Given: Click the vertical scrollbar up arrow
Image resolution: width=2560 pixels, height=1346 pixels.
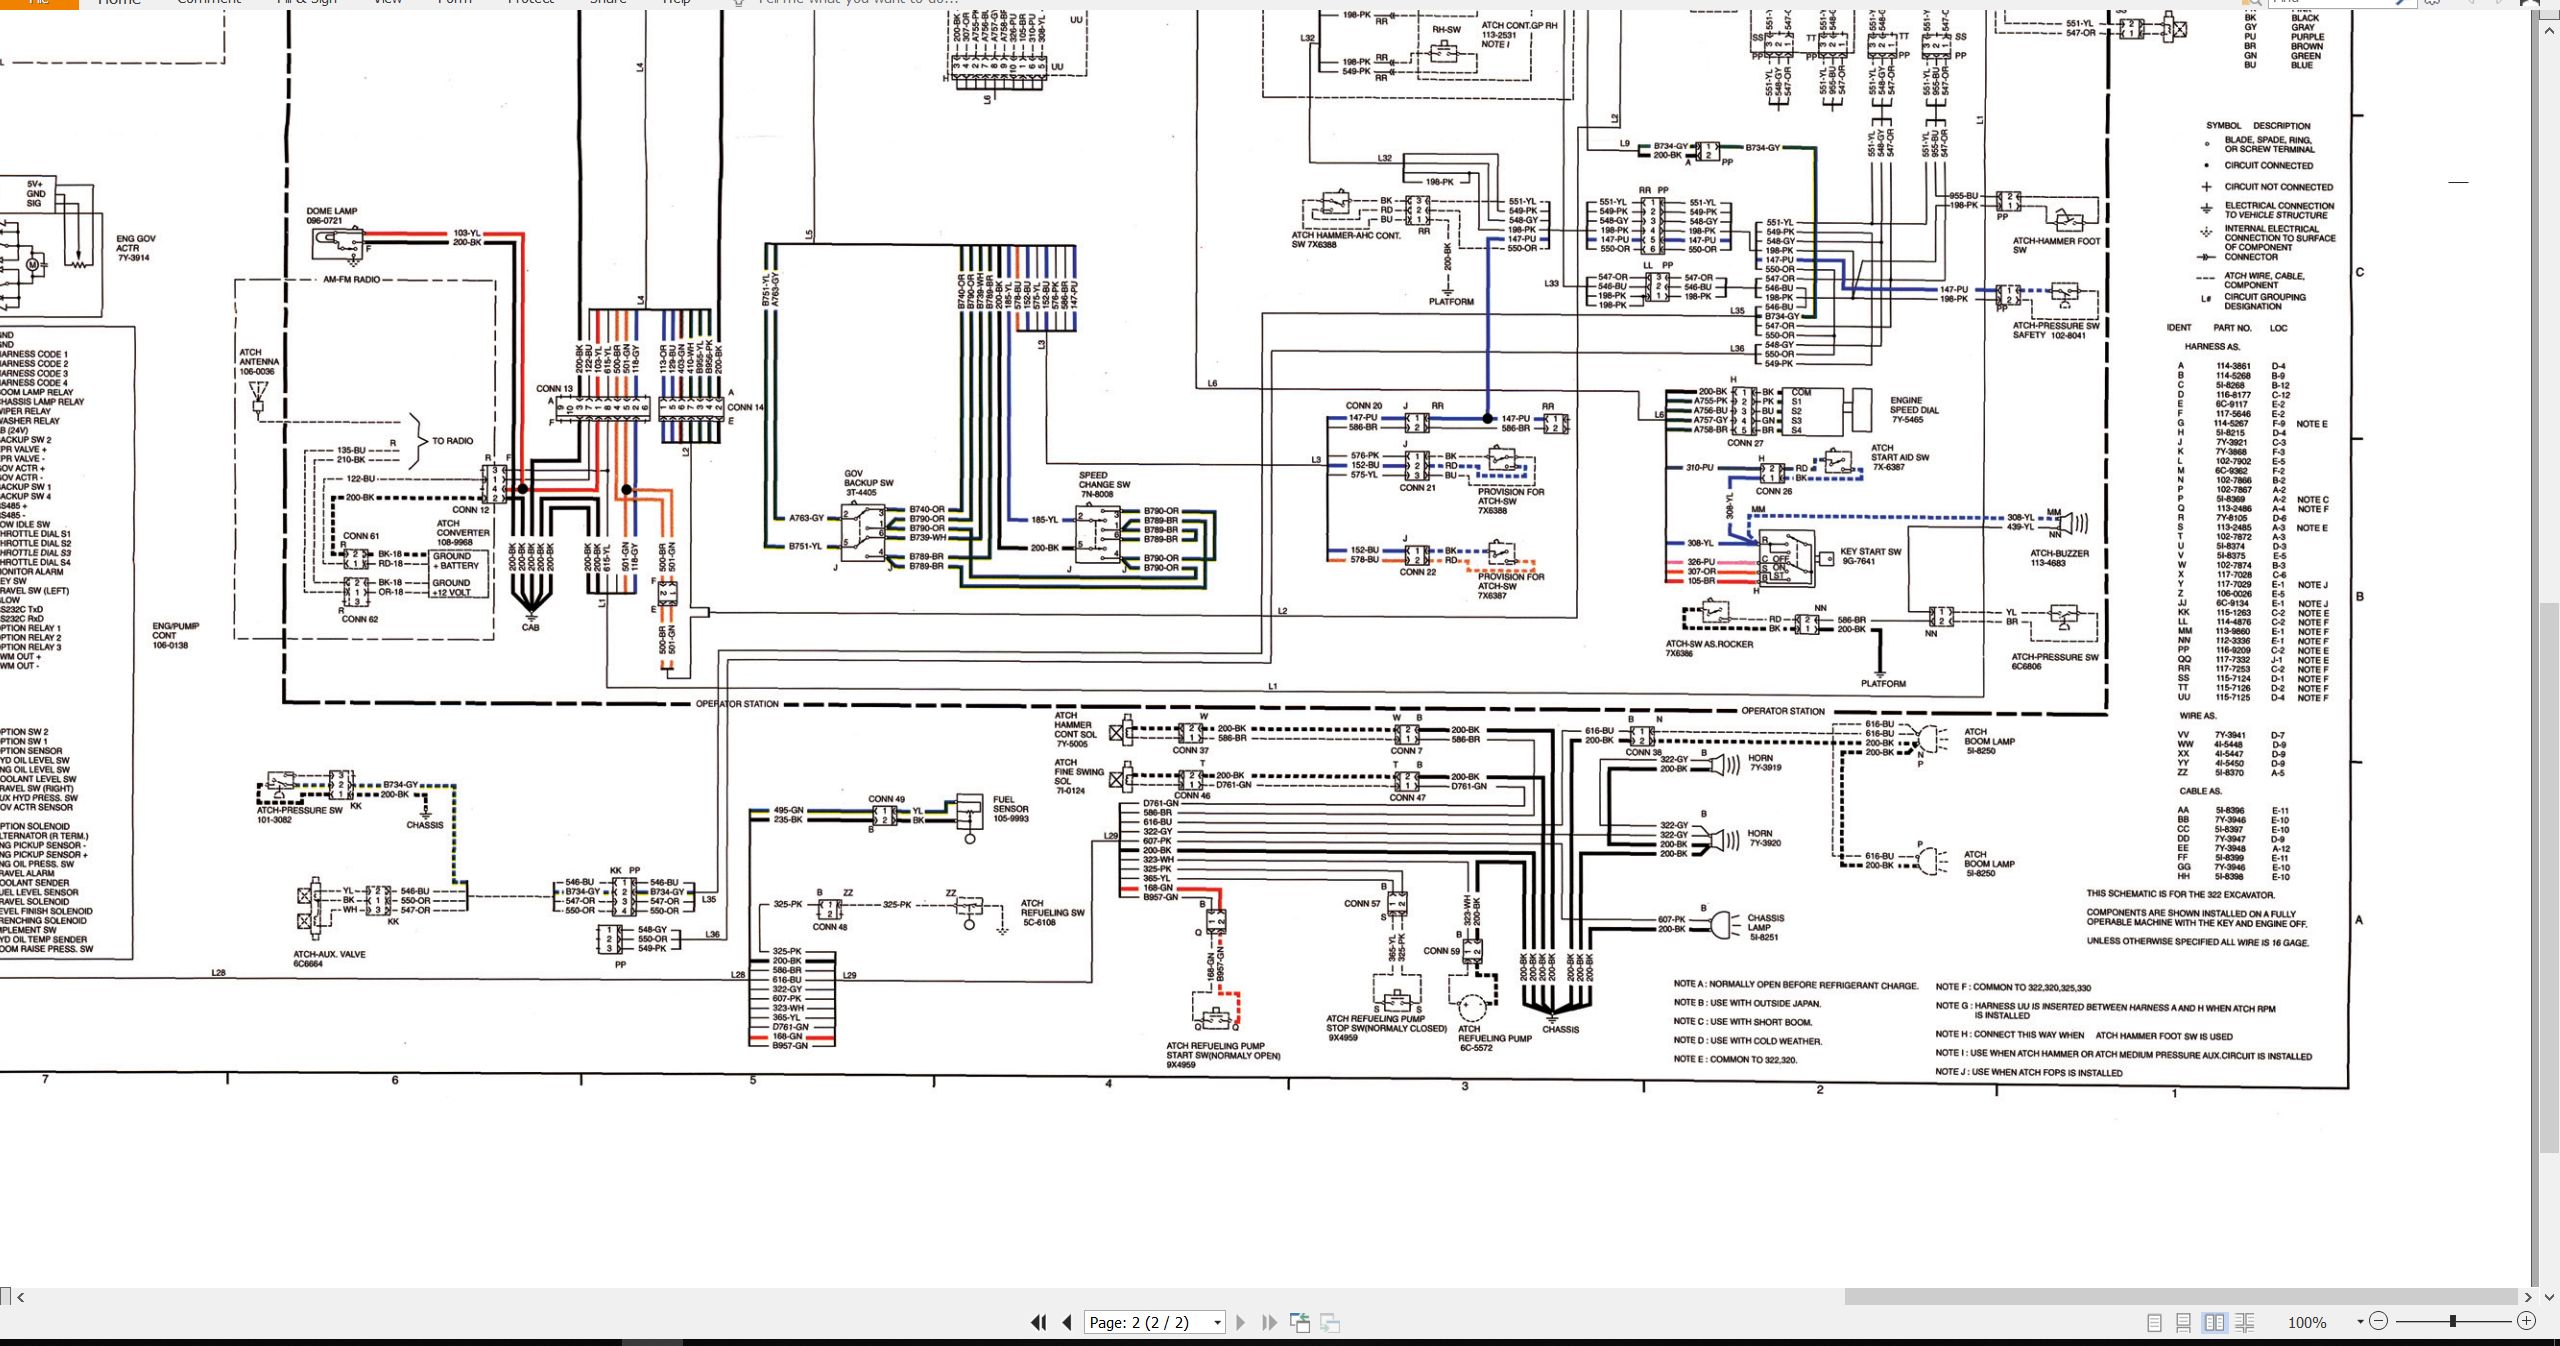Looking at the screenshot, I should point(2549,30).
